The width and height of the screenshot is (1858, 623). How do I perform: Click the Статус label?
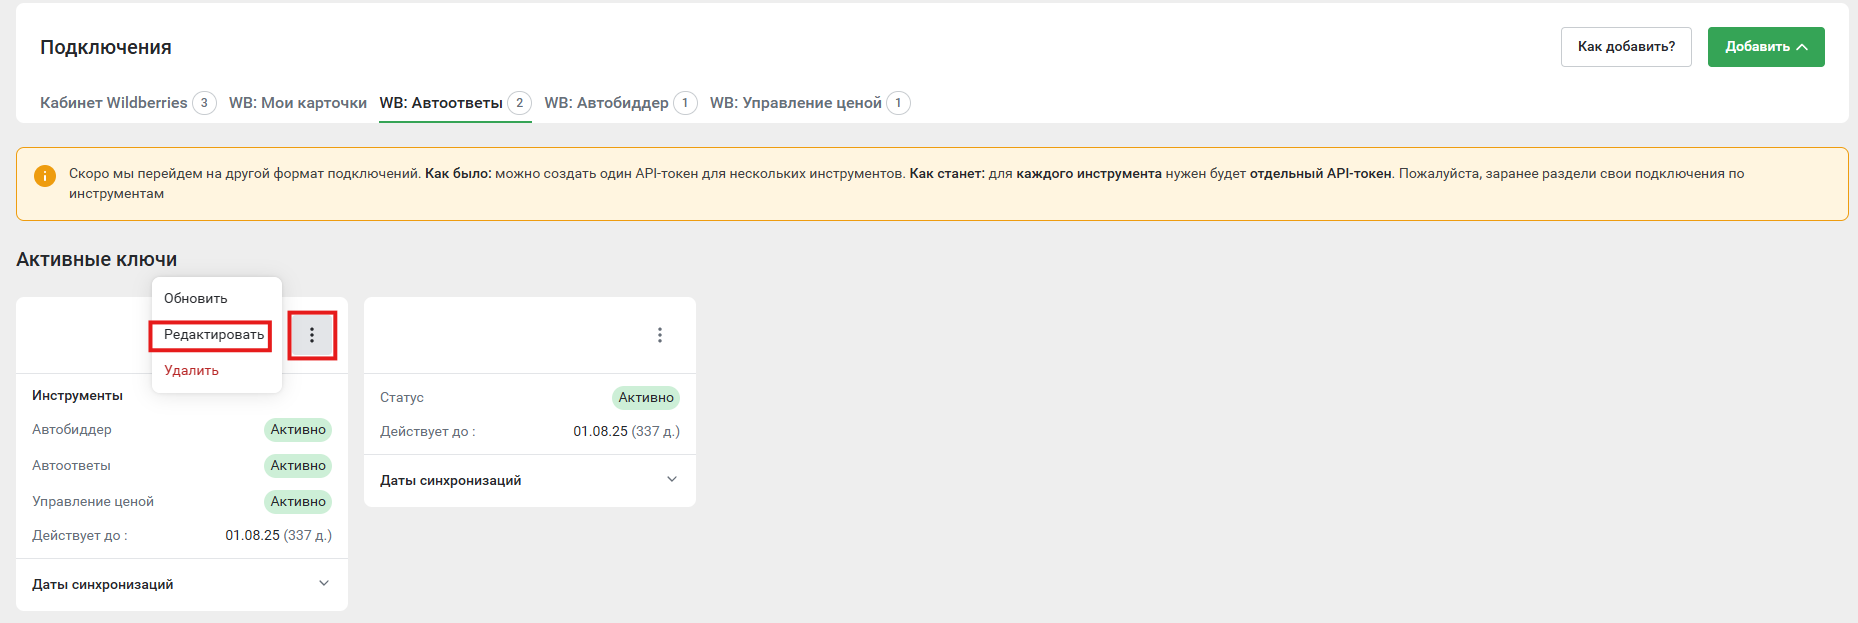click(402, 398)
